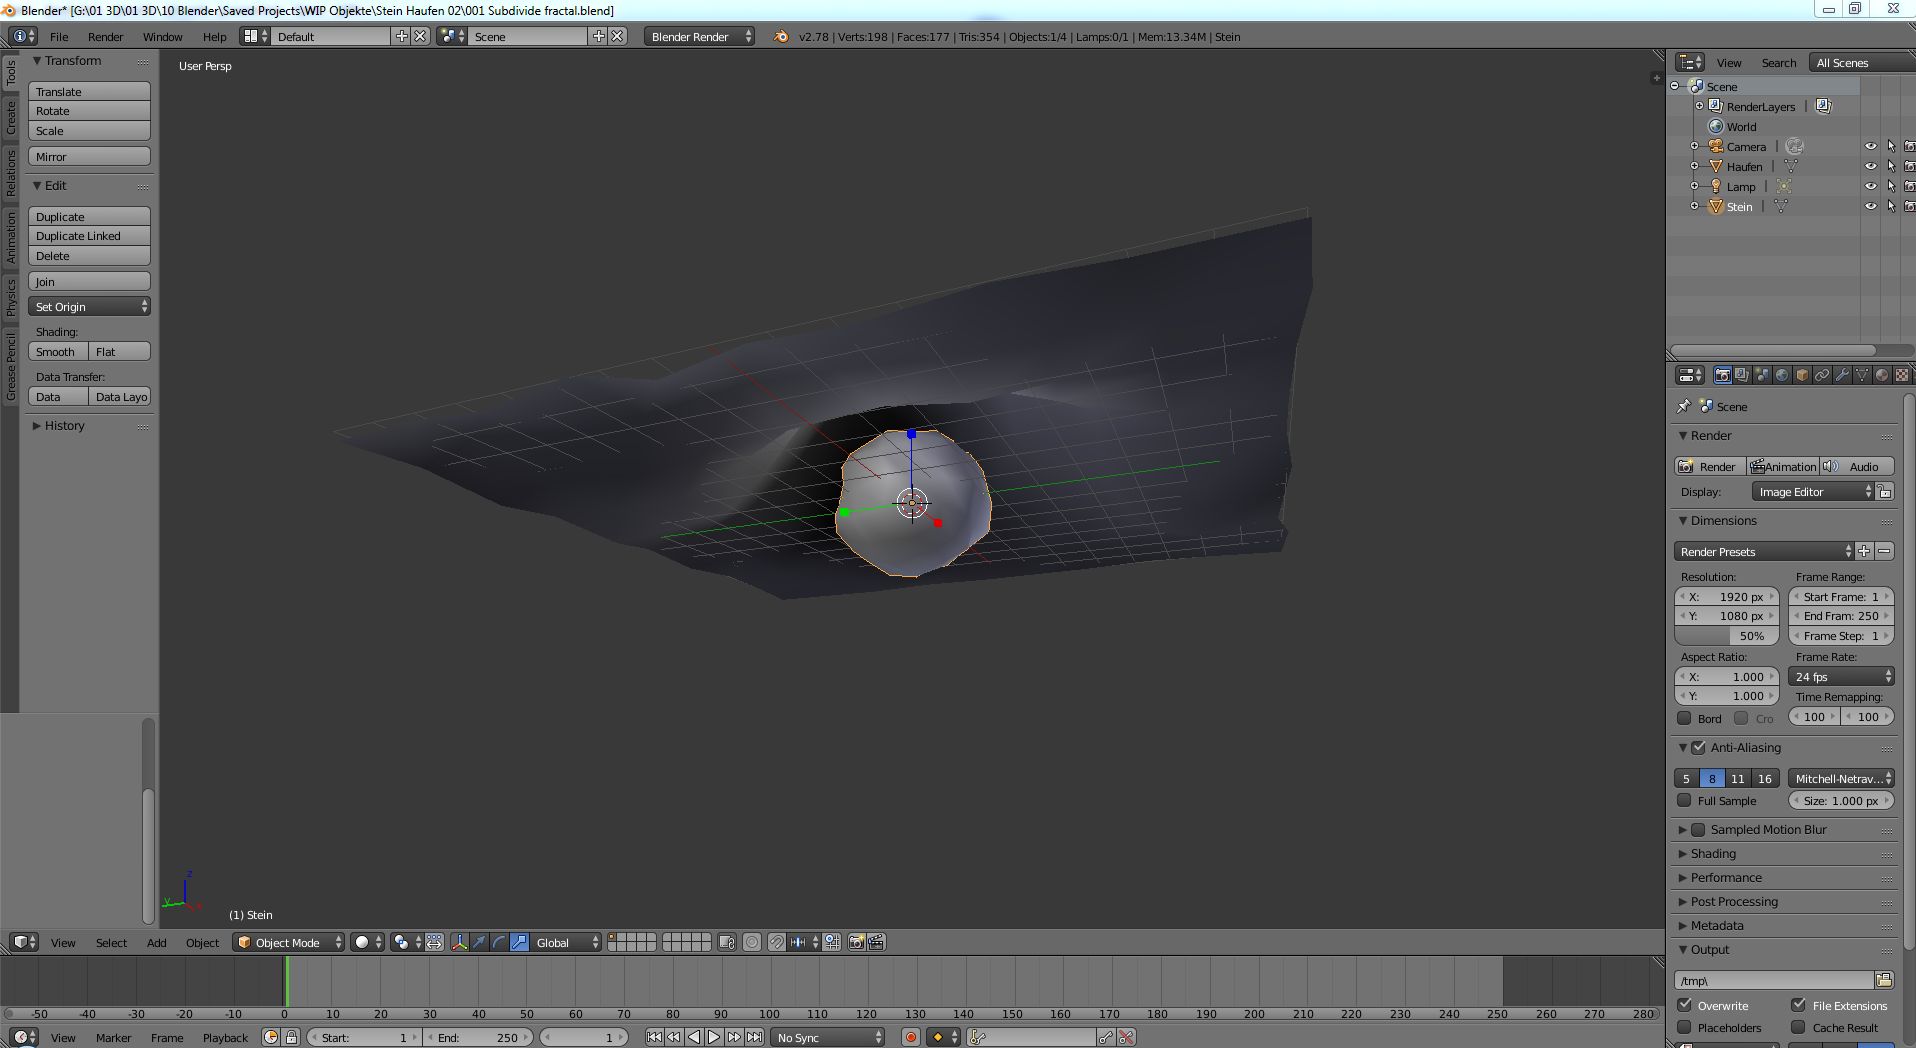Click the resolution percentage 50% slider

[1726, 636]
